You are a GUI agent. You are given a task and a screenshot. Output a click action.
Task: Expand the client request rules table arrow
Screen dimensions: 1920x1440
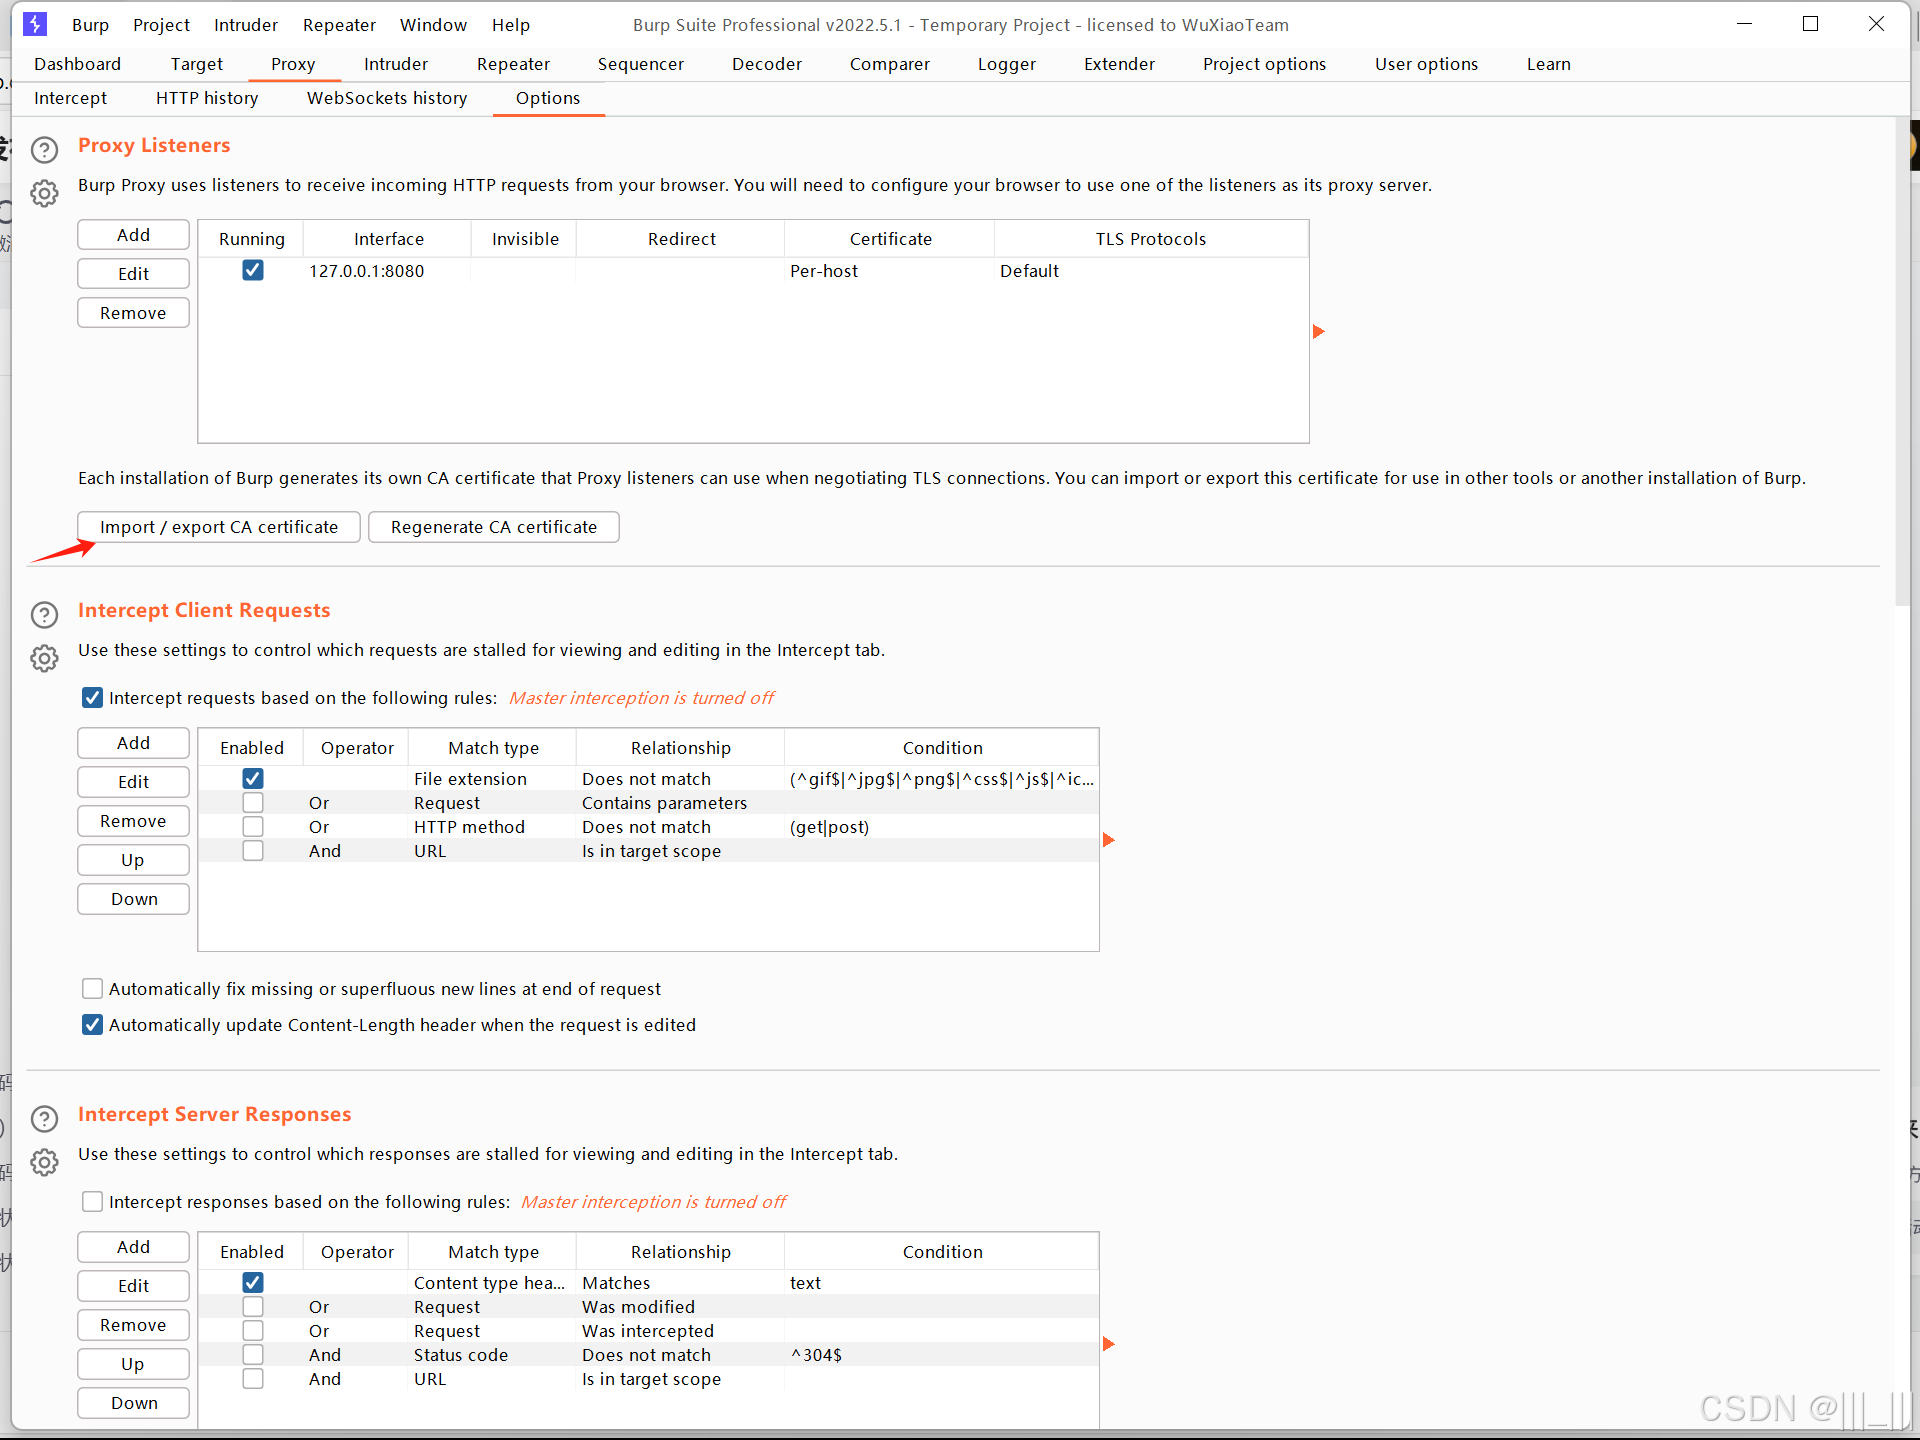pyautogui.click(x=1108, y=840)
